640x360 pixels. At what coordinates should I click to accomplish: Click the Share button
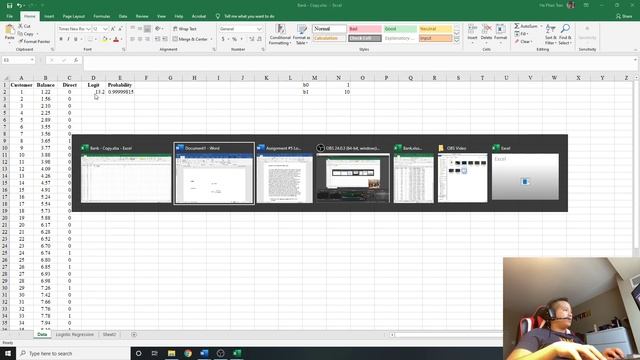(624, 16)
